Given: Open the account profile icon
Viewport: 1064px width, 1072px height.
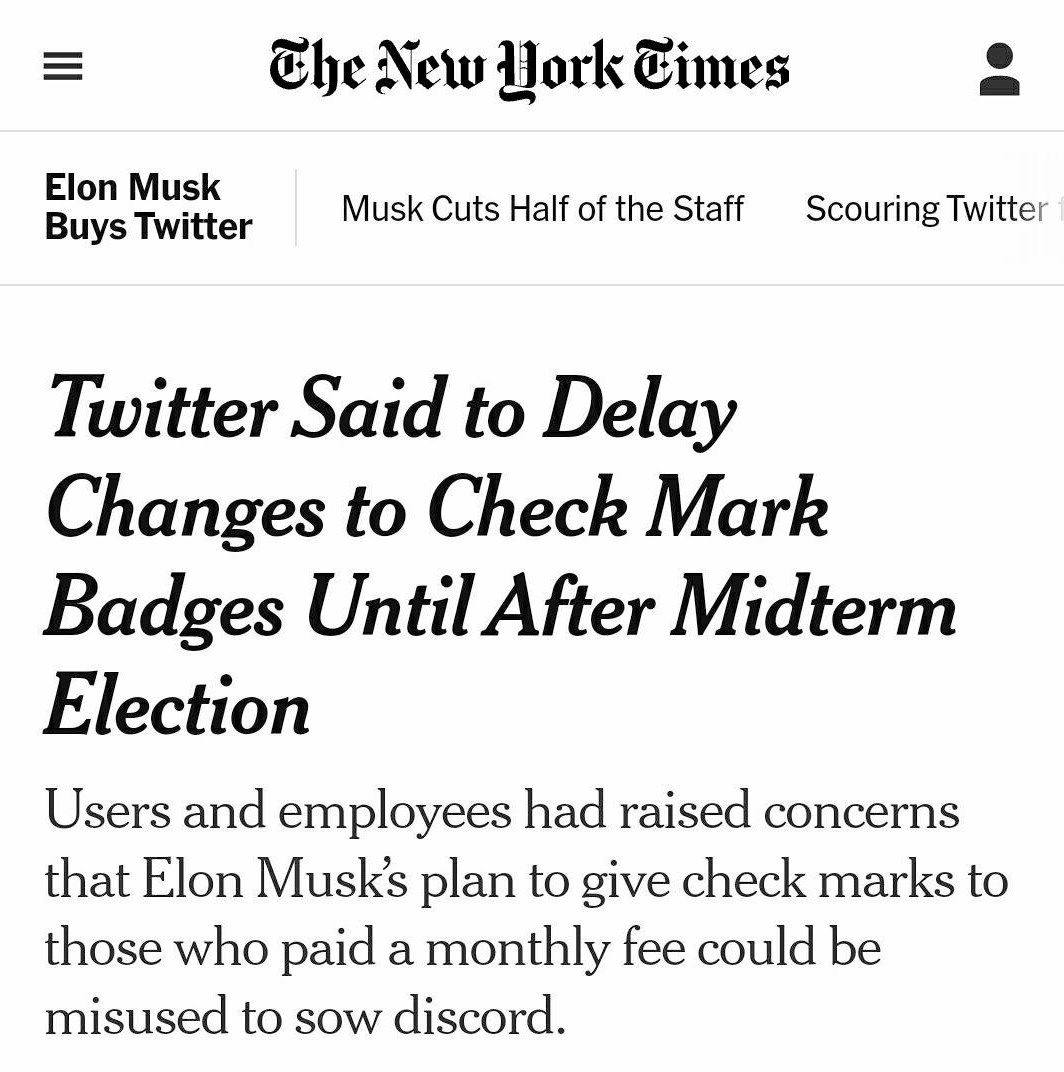Looking at the screenshot, I should pyautogui.click(x=999, y=69).
